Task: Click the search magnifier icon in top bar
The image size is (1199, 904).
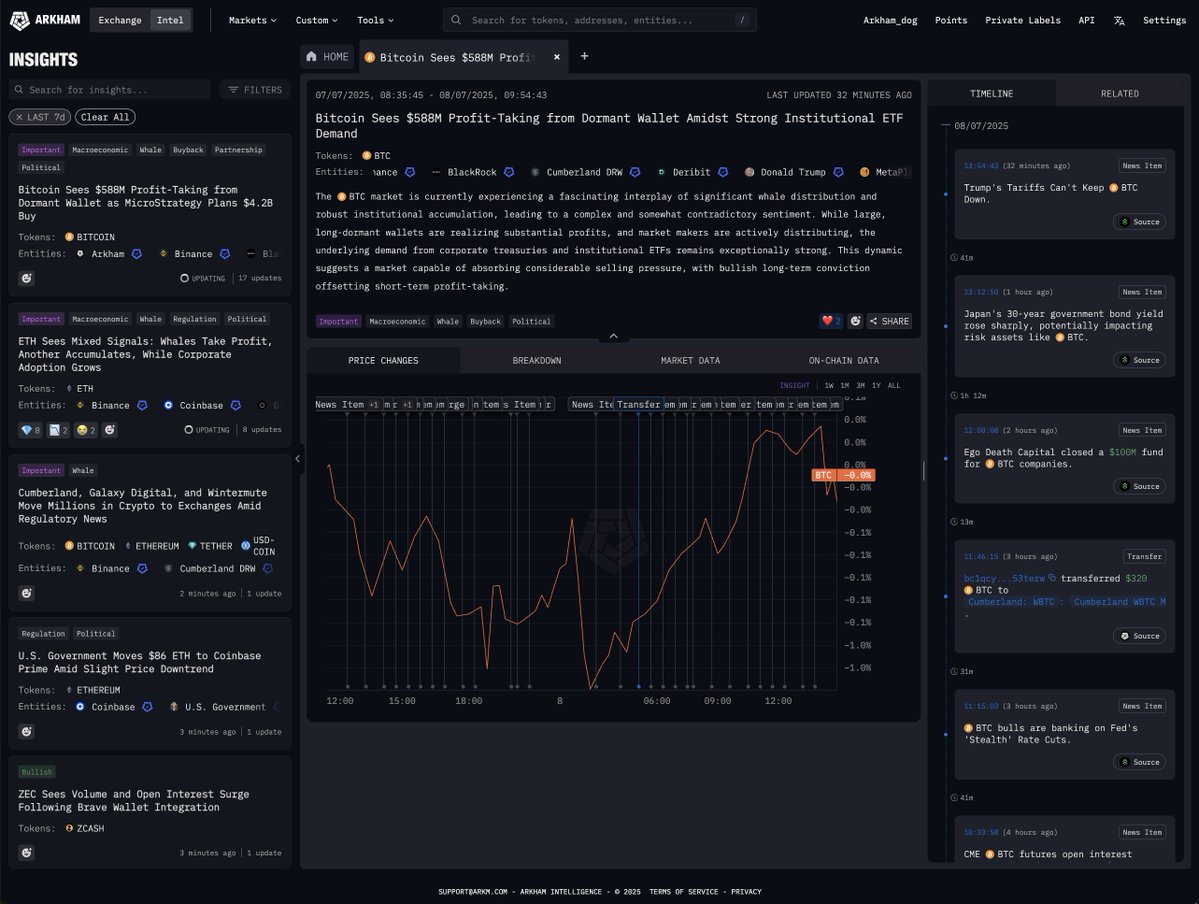Action: tap(456, 20)
